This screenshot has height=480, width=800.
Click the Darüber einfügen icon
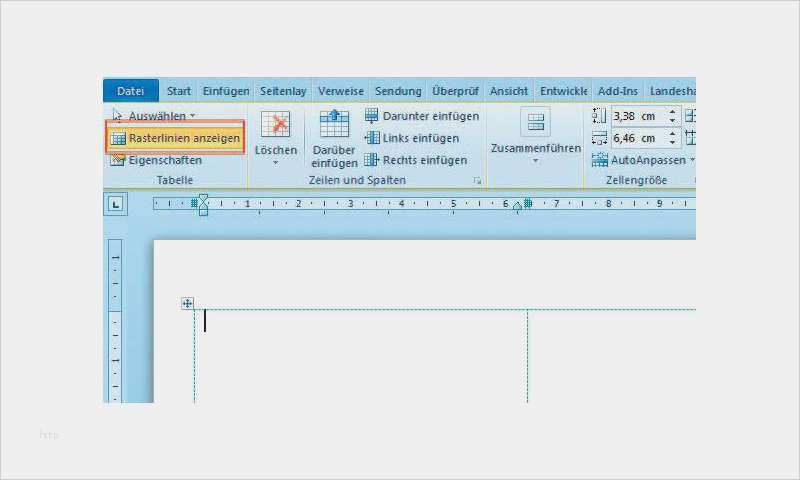(334, 123)
